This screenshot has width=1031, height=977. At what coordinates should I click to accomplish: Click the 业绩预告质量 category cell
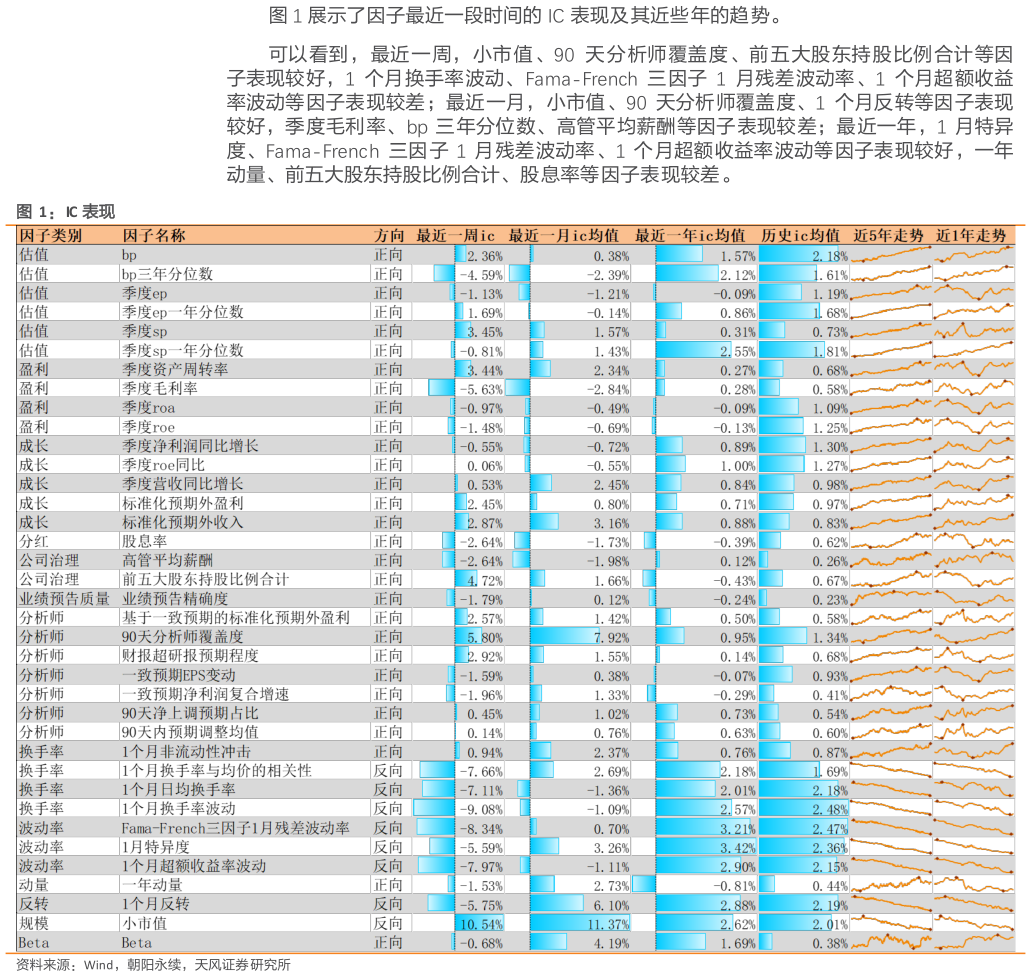pos(64,599)
